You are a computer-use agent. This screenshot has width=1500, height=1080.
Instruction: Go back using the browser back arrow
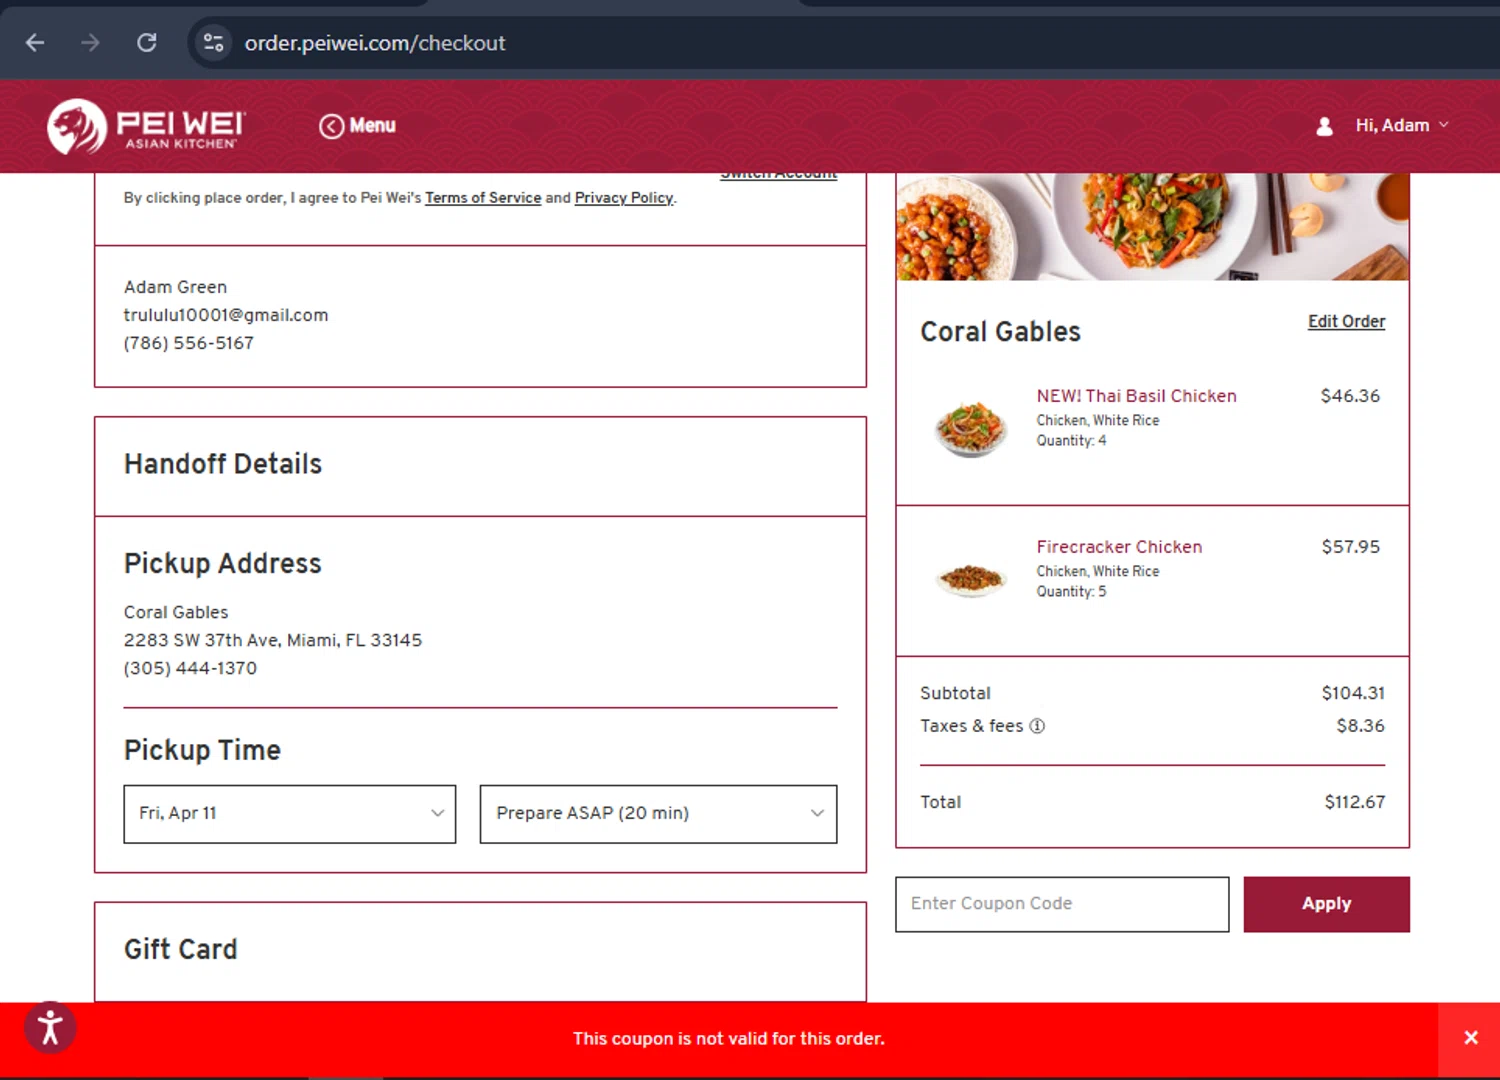click(35, 43)
